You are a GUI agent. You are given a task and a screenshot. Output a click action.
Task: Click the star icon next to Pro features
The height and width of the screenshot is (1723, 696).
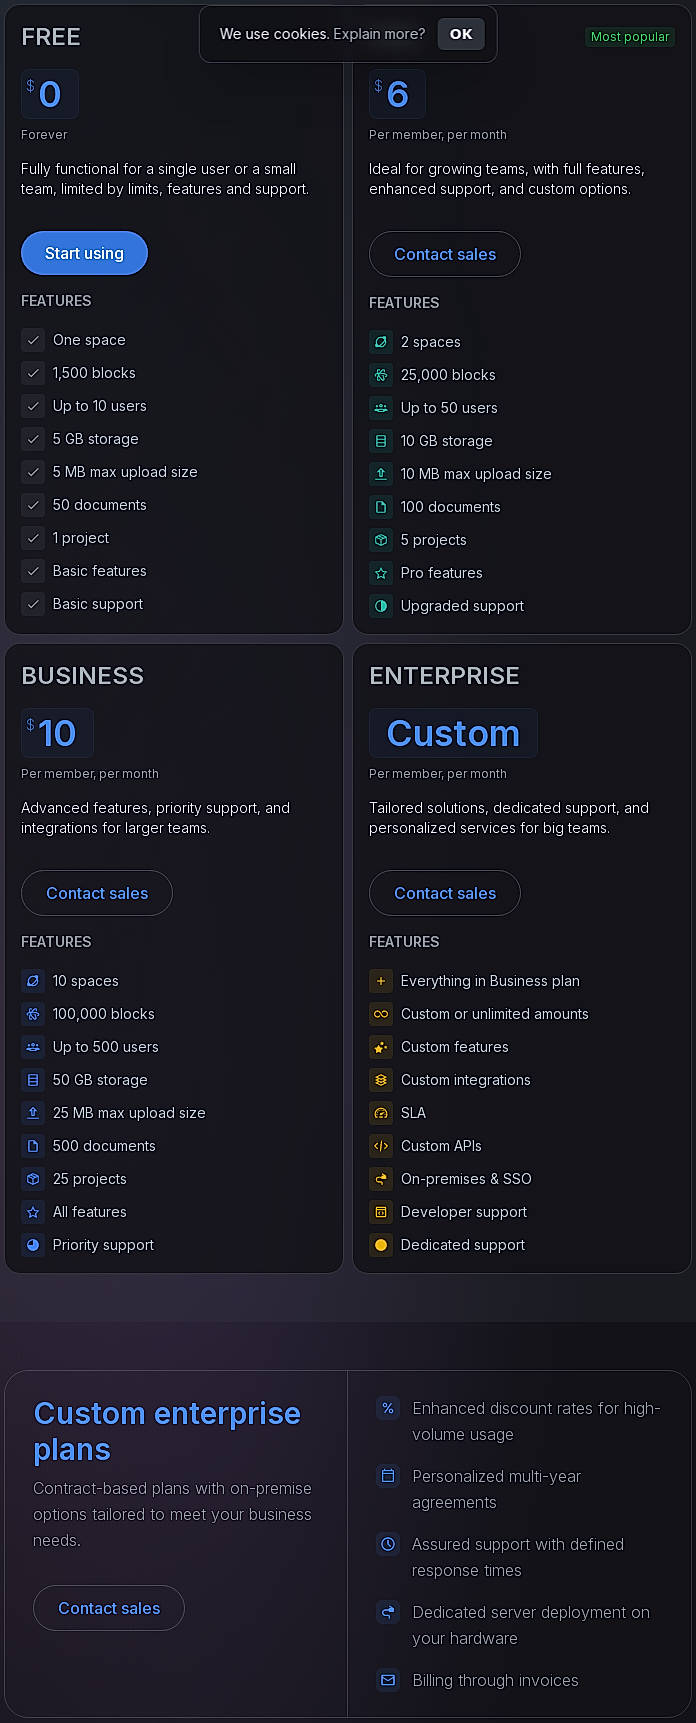coord(381,573)
